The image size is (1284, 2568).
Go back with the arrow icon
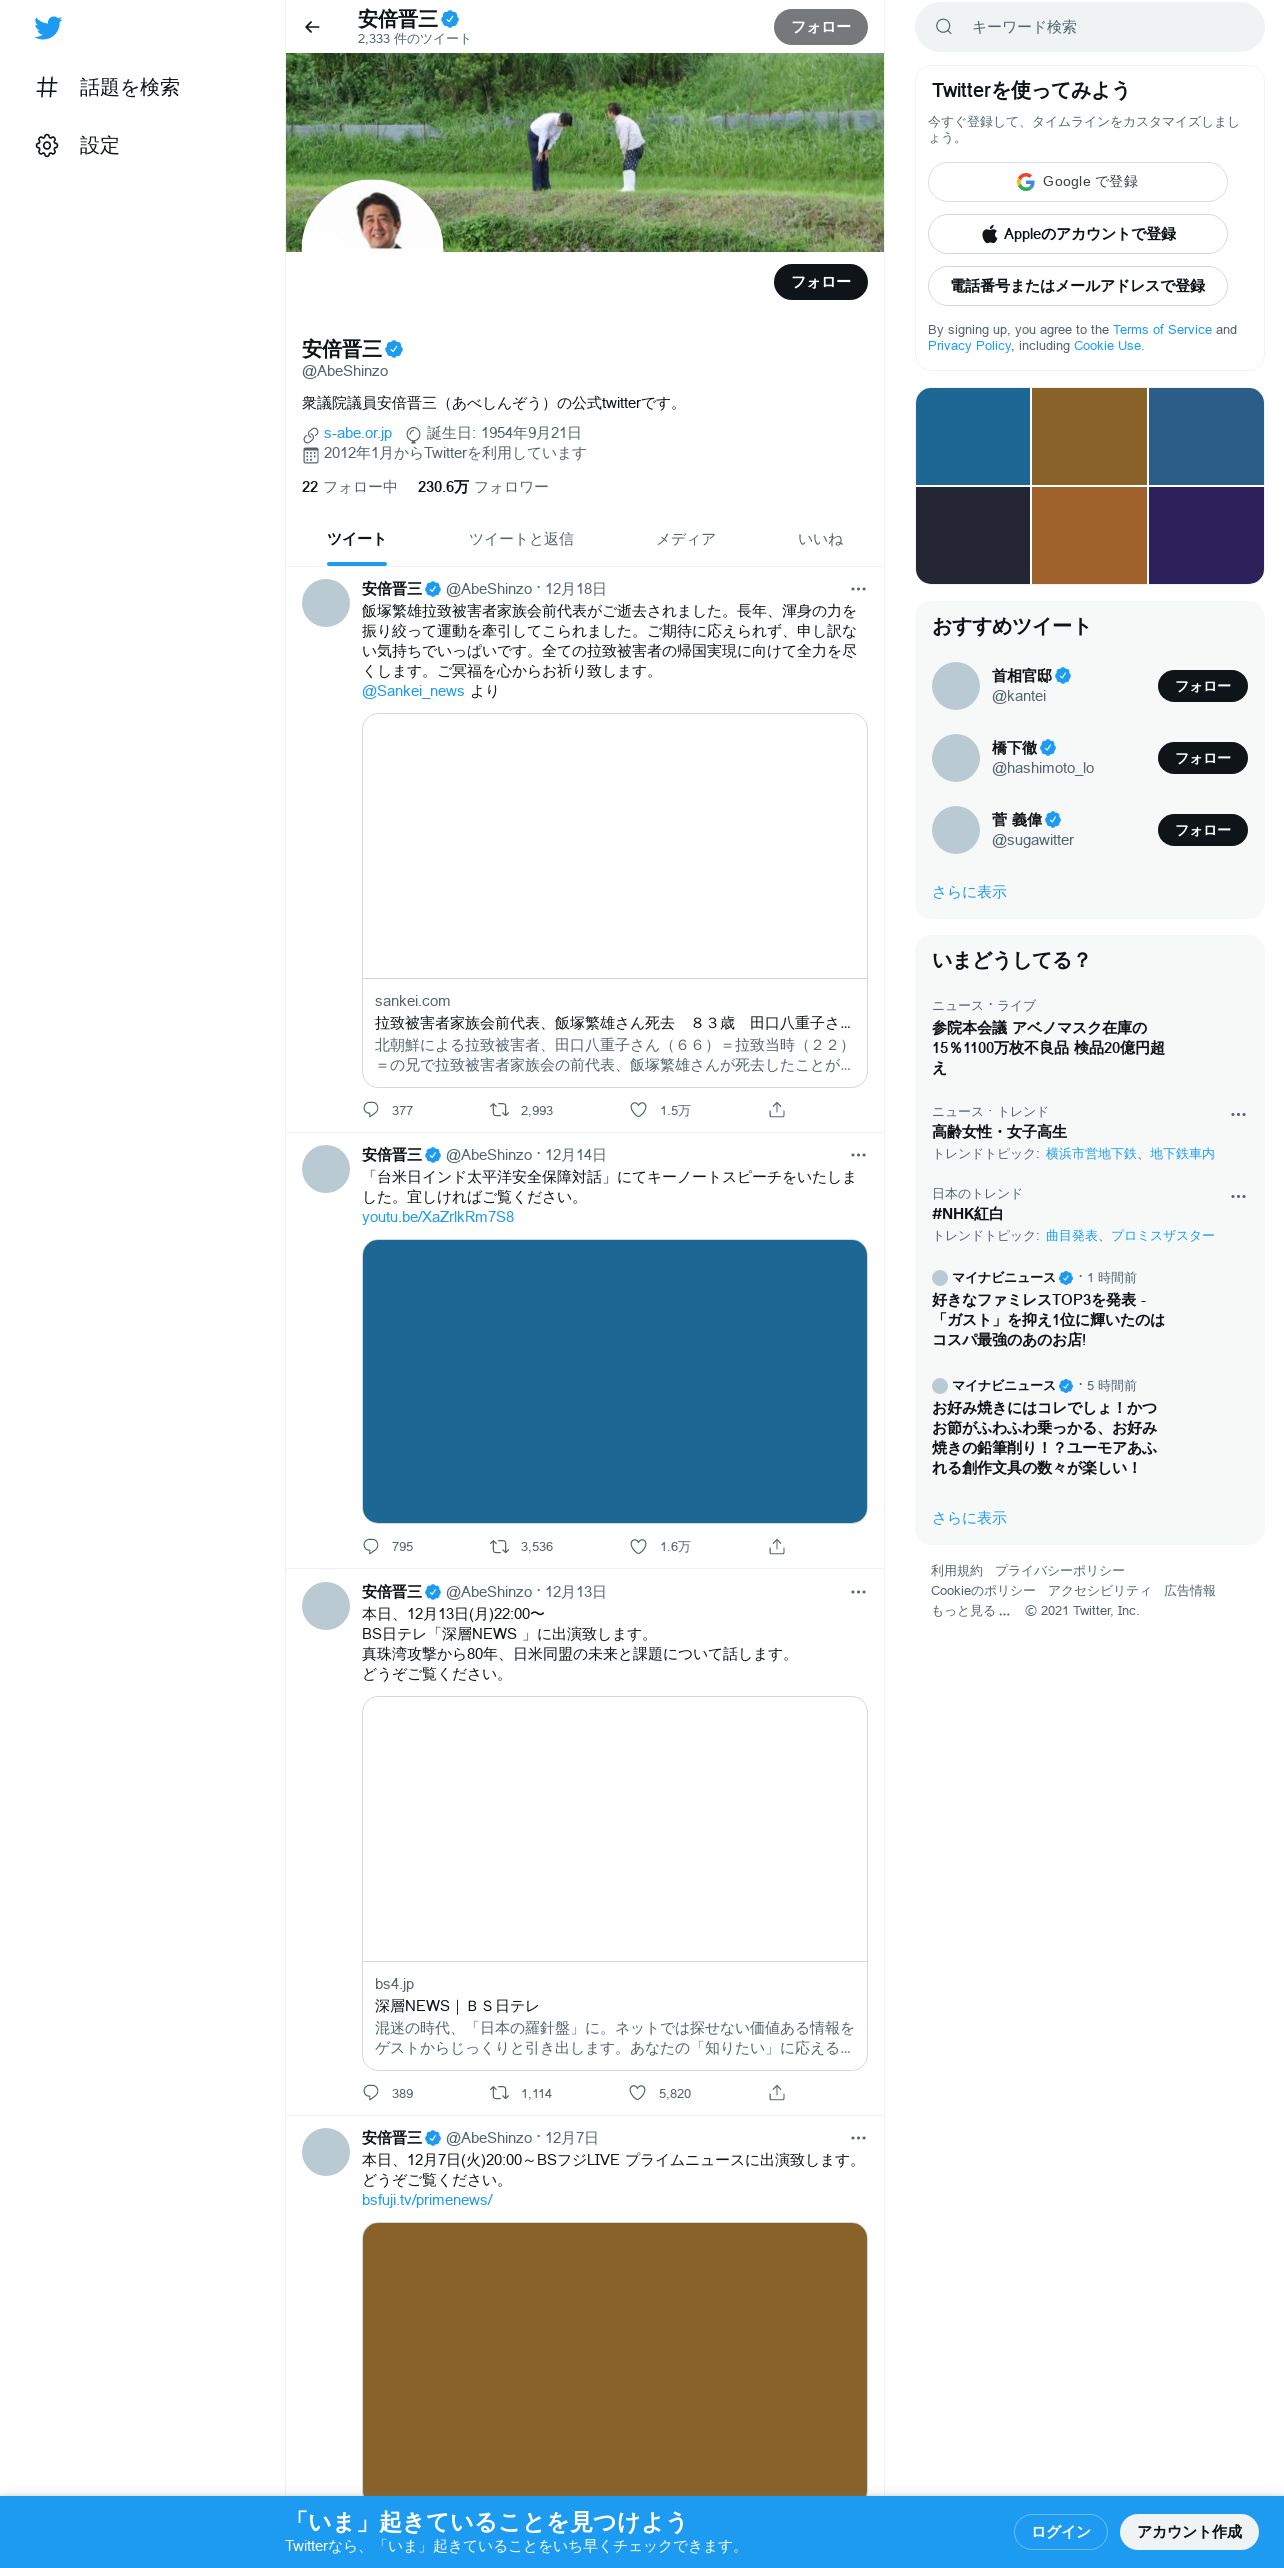312,27
